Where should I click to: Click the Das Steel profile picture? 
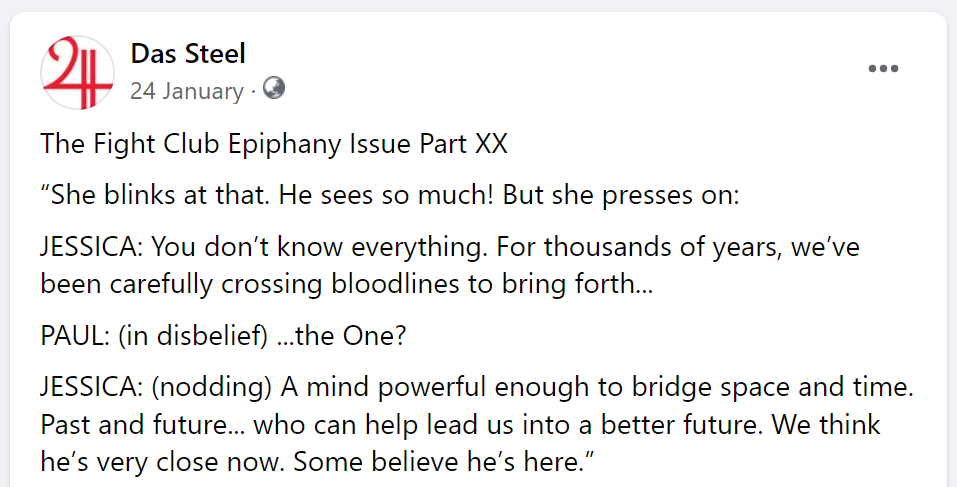click(76, 71)
